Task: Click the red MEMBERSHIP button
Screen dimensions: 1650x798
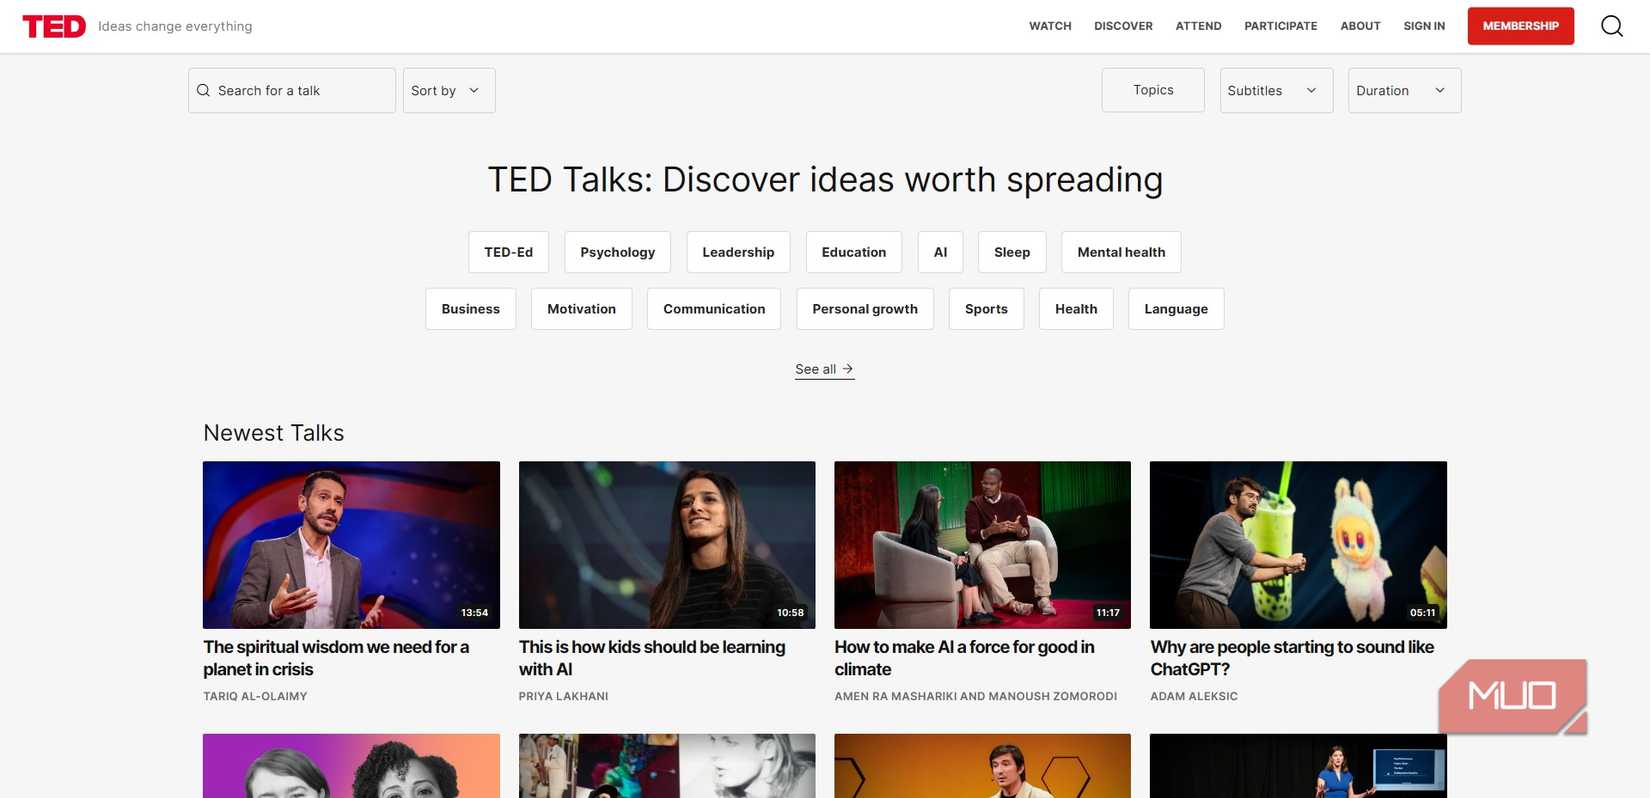Action: click(1520, 26)
